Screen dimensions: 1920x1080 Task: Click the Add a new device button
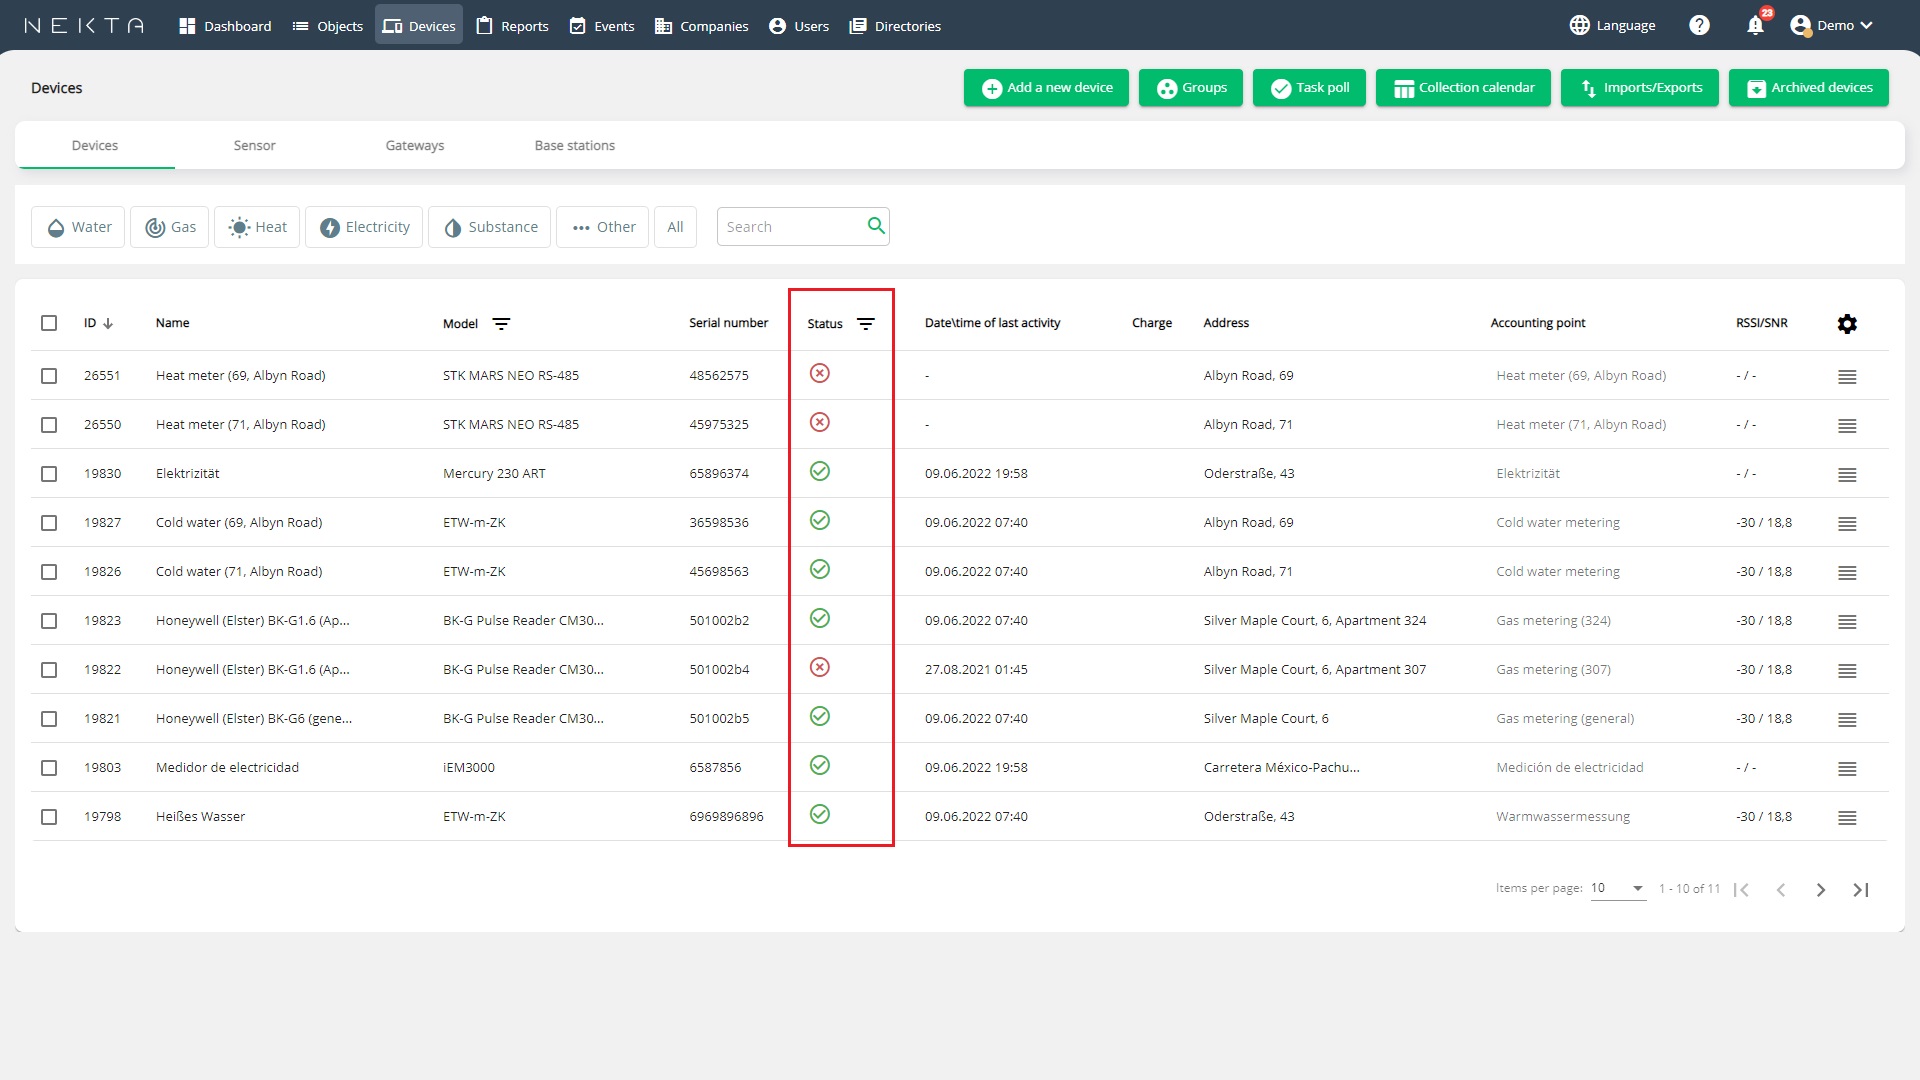1046,87
